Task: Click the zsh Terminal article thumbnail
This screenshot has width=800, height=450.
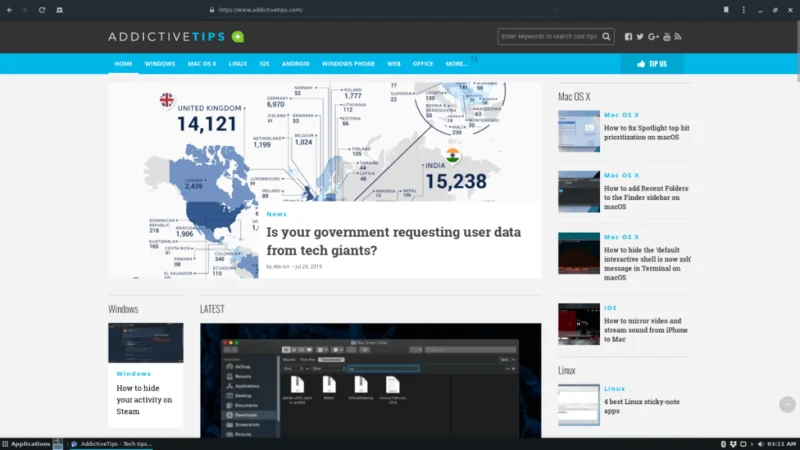Action: pyautogui.click(x=579, y=253)
